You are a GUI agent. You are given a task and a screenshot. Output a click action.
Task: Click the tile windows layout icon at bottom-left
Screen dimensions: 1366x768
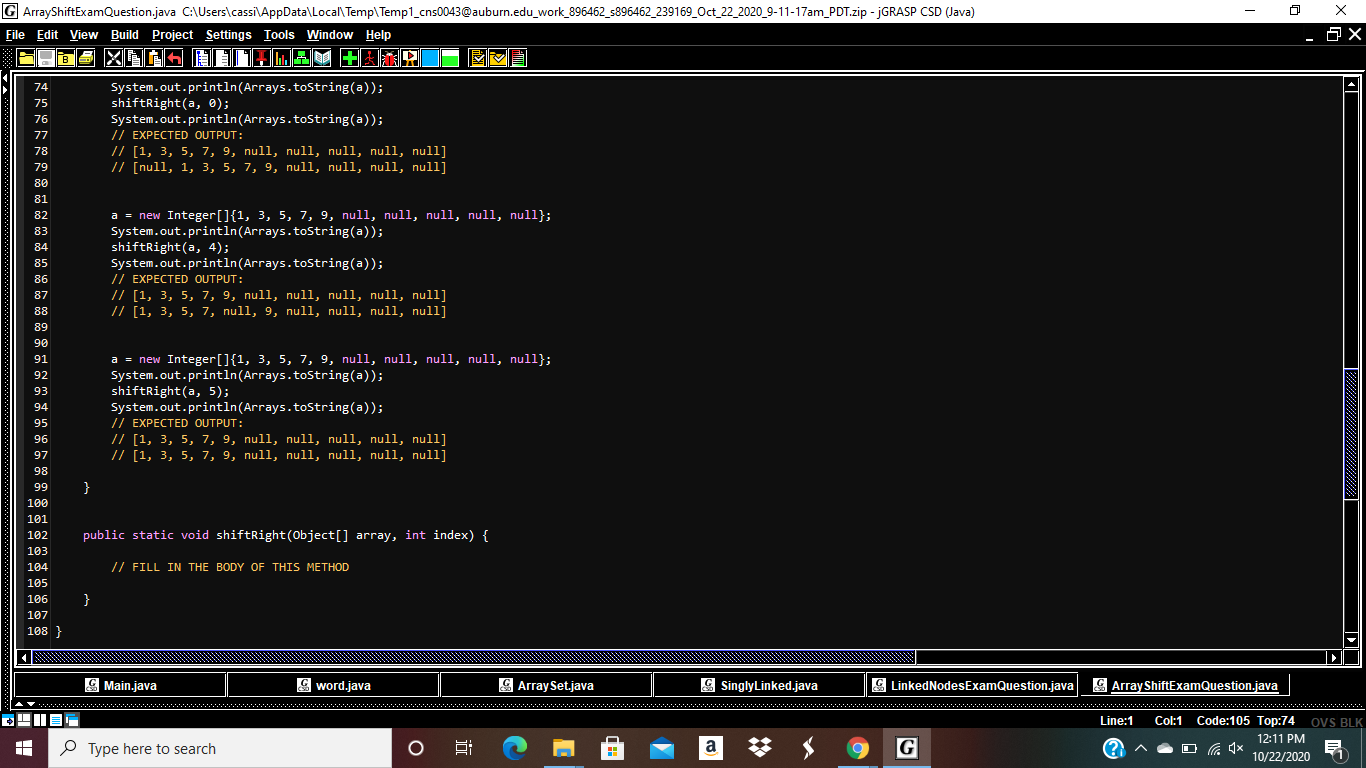coord(24,720)
